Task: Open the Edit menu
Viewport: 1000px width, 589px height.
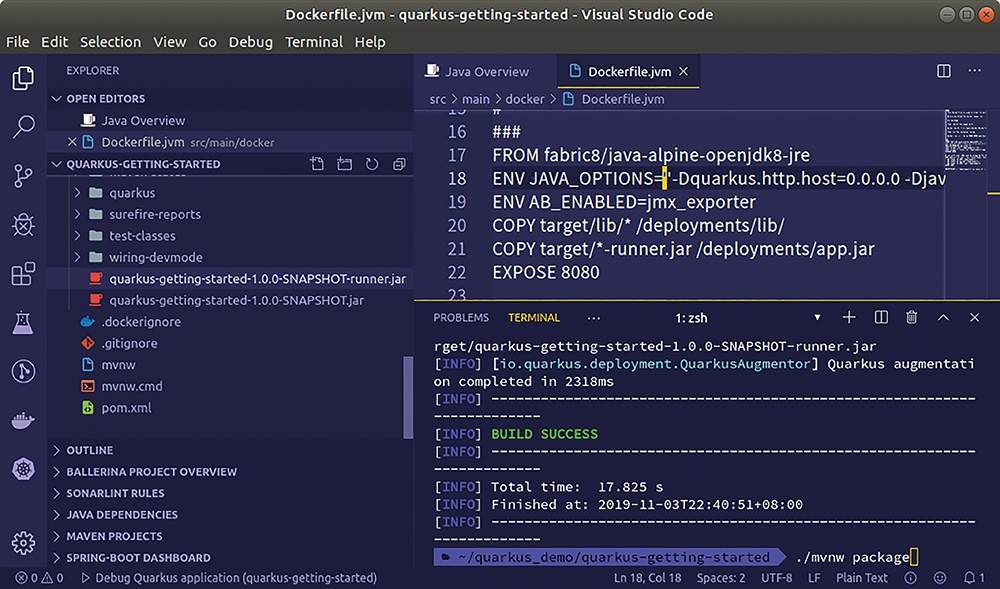Action: click(x=55, y=42)
